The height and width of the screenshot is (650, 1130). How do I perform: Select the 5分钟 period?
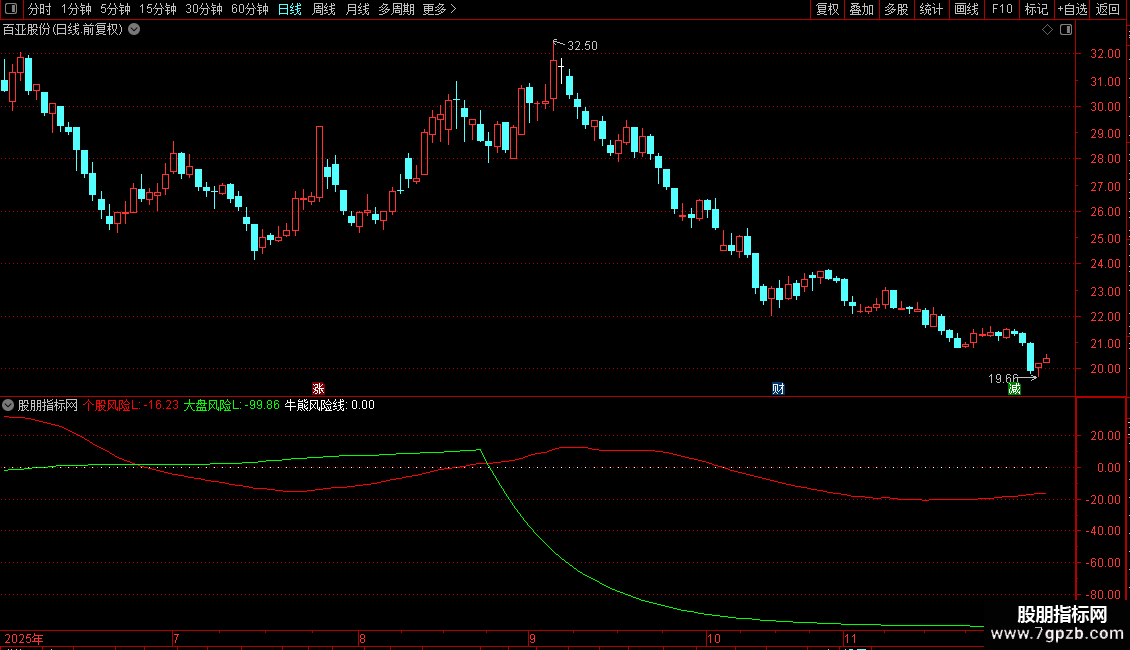point(115,9)
